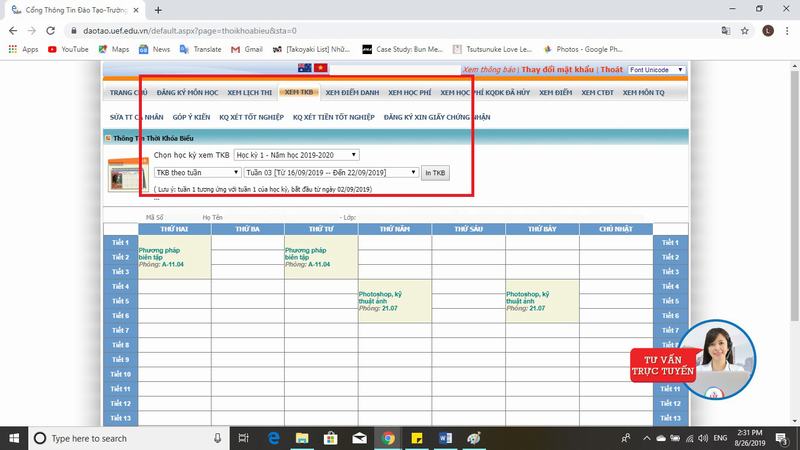Open the Xem Lịch Thi tab
The height and width of the screenshot is (450, 800).
pyautogui.click(x=249, y=92)
